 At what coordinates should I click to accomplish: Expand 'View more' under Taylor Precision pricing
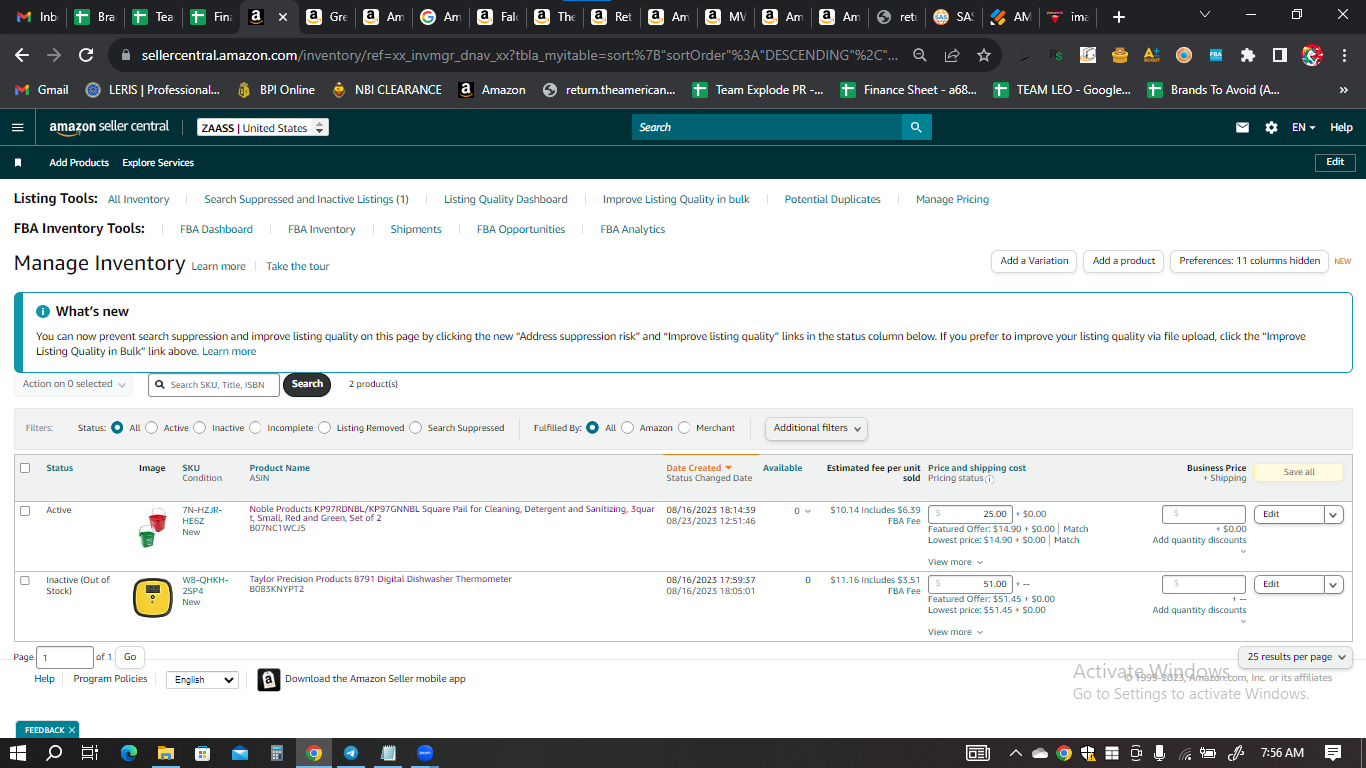pos(955,632)
